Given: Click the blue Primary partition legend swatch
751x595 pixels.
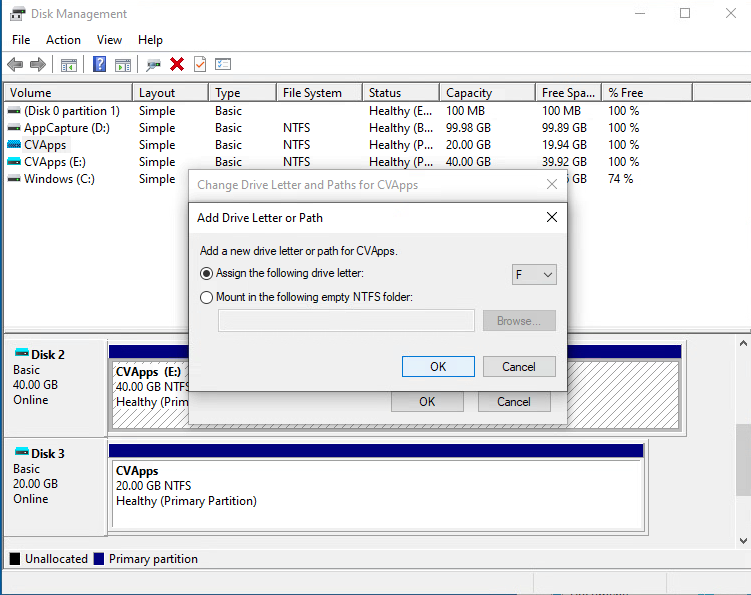Looking at the screenshot, I should [99, 559].
